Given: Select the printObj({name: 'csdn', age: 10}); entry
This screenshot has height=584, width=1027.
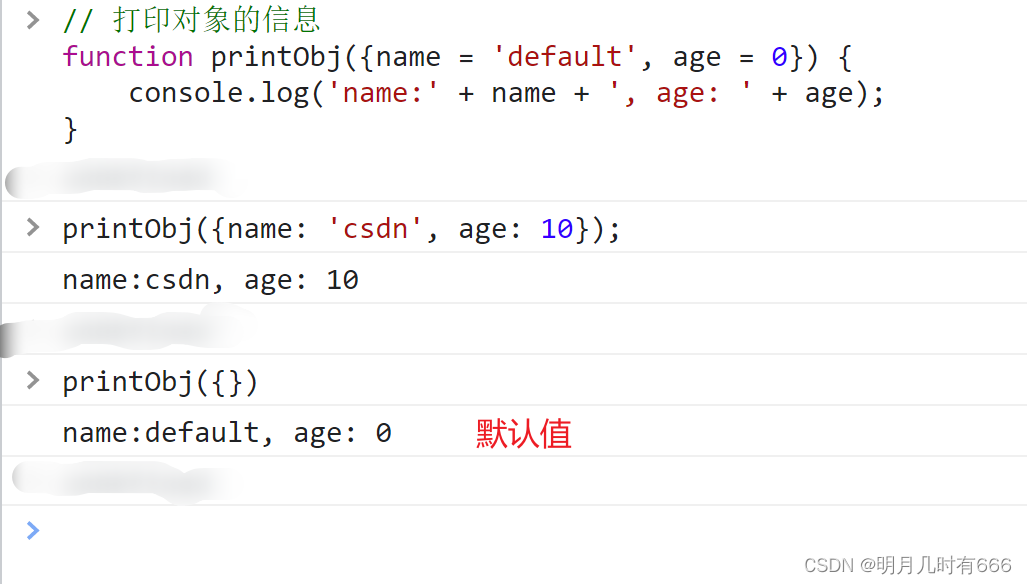Looking at the screenshot, I should (x=341, y=229).
